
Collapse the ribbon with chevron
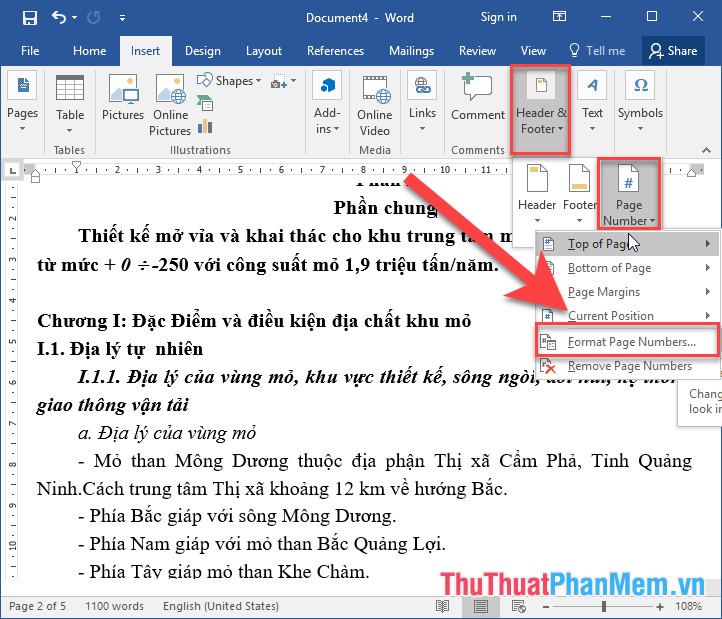pyautogui.click(x=706, y=150)
